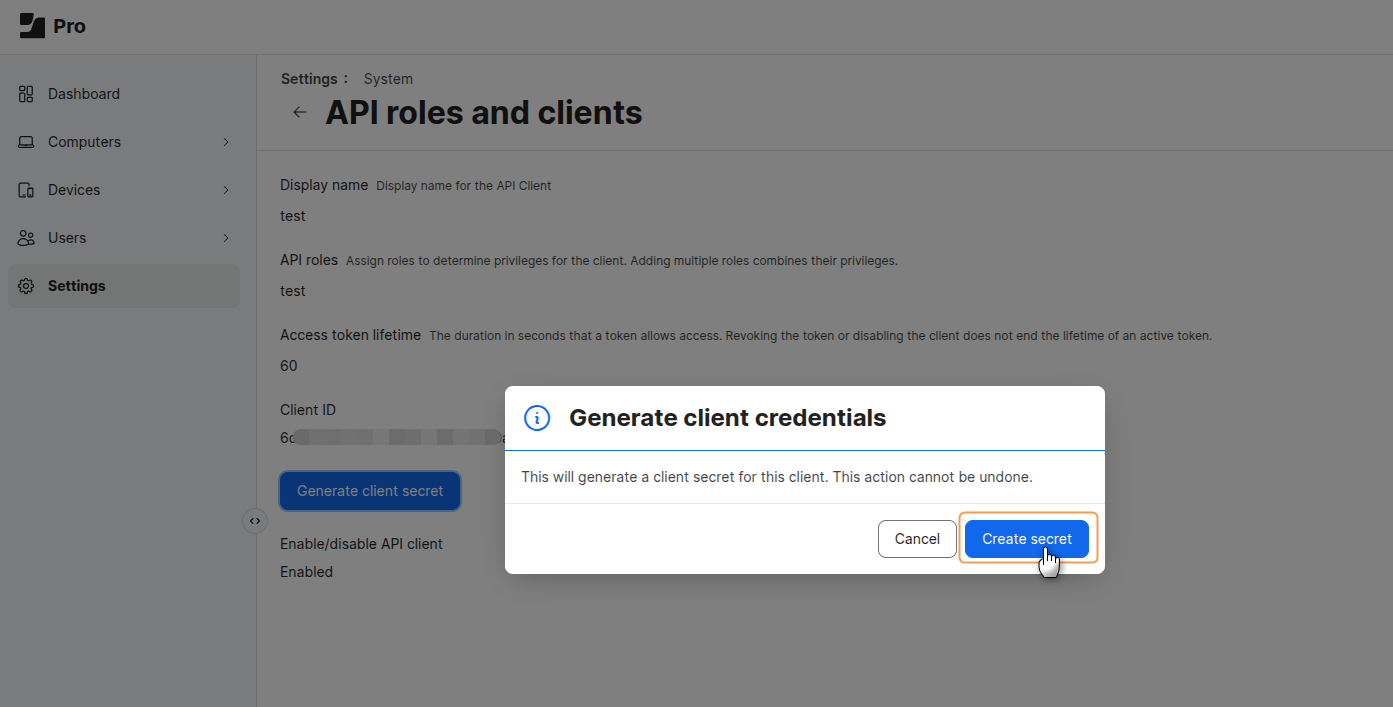Expand the Users submenu chevron

click(226, 238)
